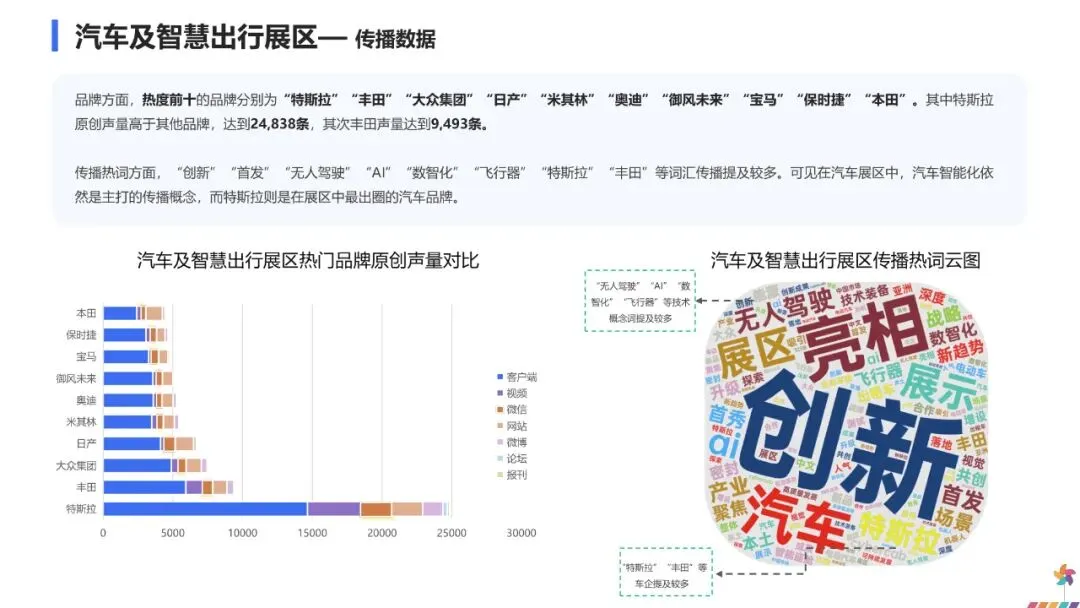The height and width of the screenshot is (608, 1080).
Task: Click the 御风未来 axis label
Action: [x=76, y=378]
